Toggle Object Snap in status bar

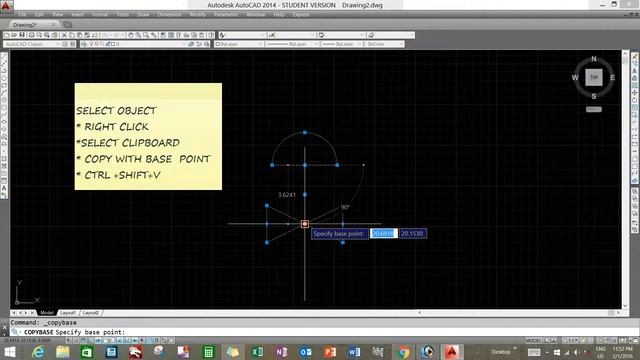click(106, 340)
